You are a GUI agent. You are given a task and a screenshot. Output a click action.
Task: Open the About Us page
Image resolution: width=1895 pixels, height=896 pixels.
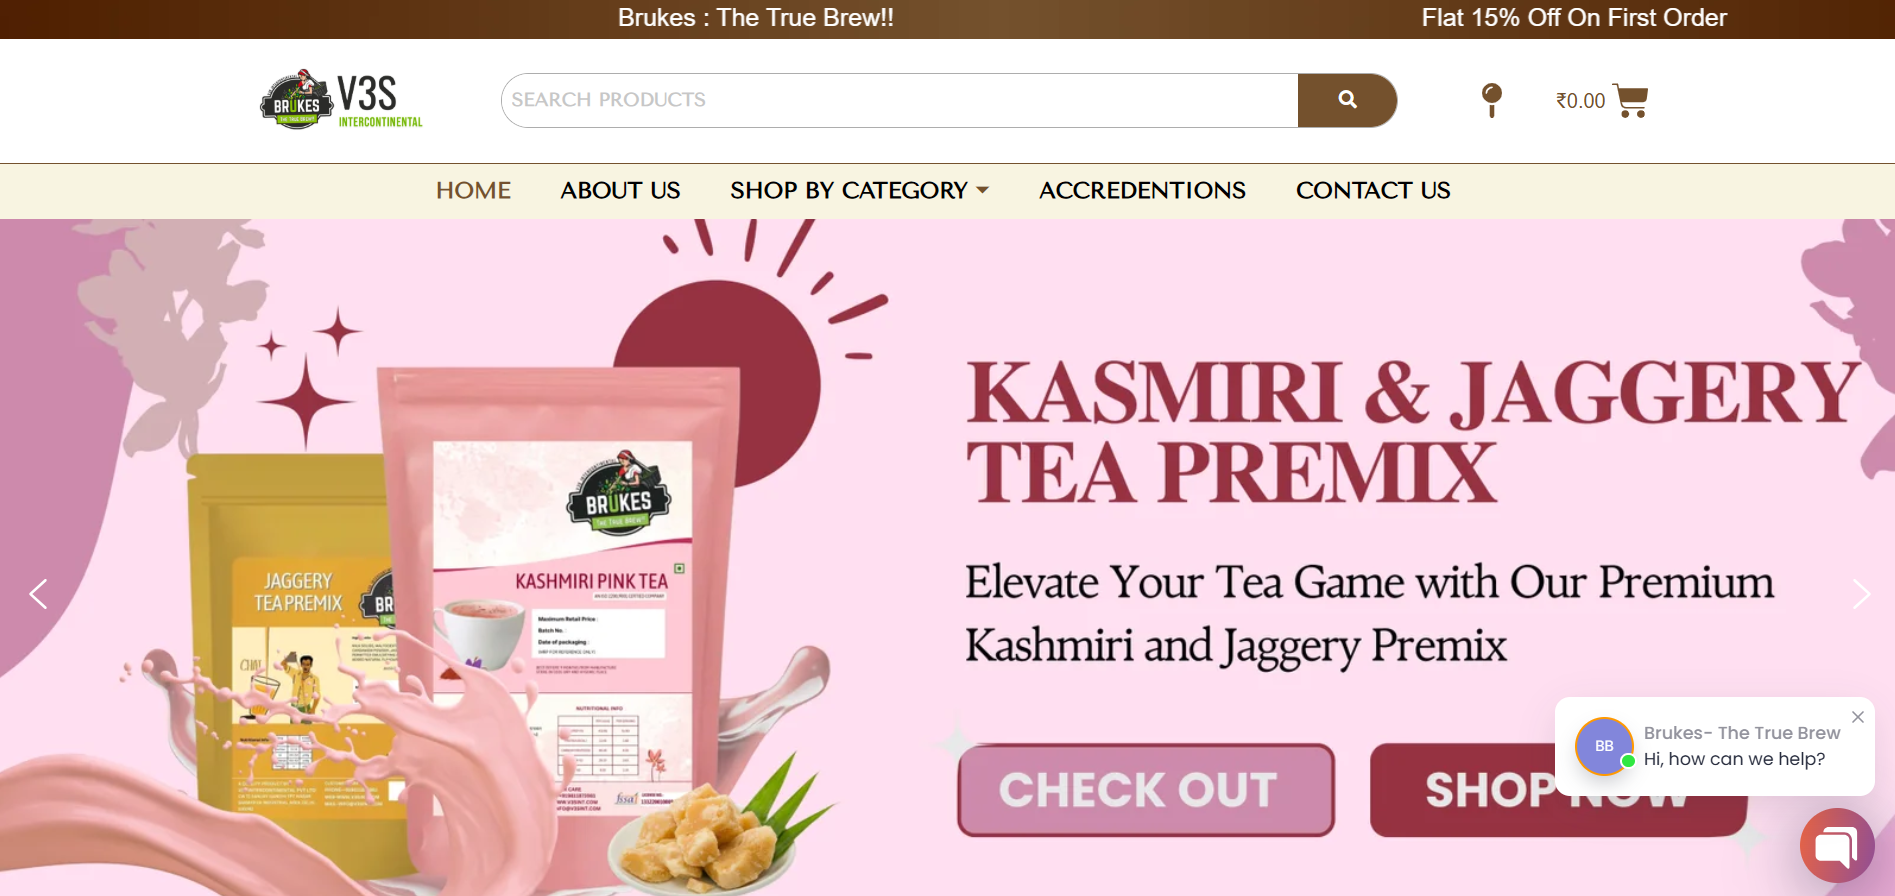click(x=620, y=190)
